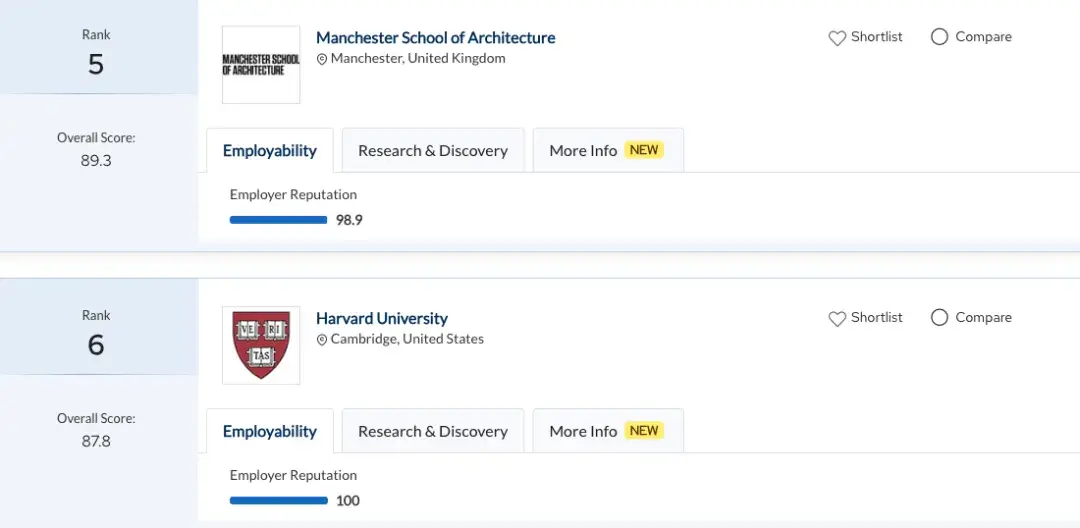The width and height of the screenshot is (1080, 528).
Task: Click location pin next to Manchester, United Kingdom
Action: 322,59
